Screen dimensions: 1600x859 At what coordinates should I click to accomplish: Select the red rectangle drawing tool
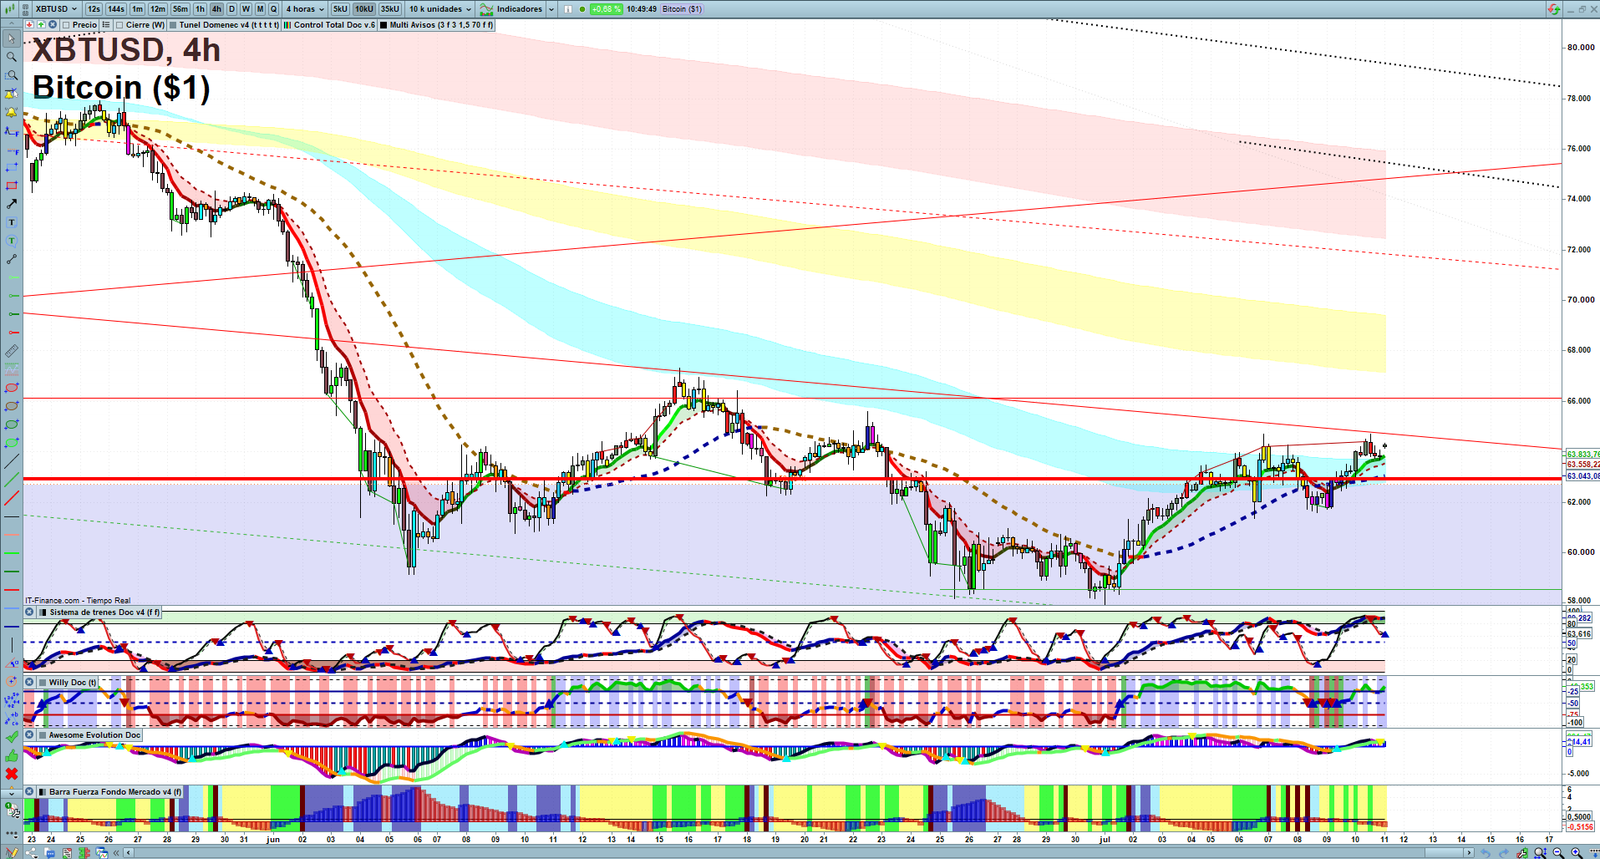click(12, 185)
